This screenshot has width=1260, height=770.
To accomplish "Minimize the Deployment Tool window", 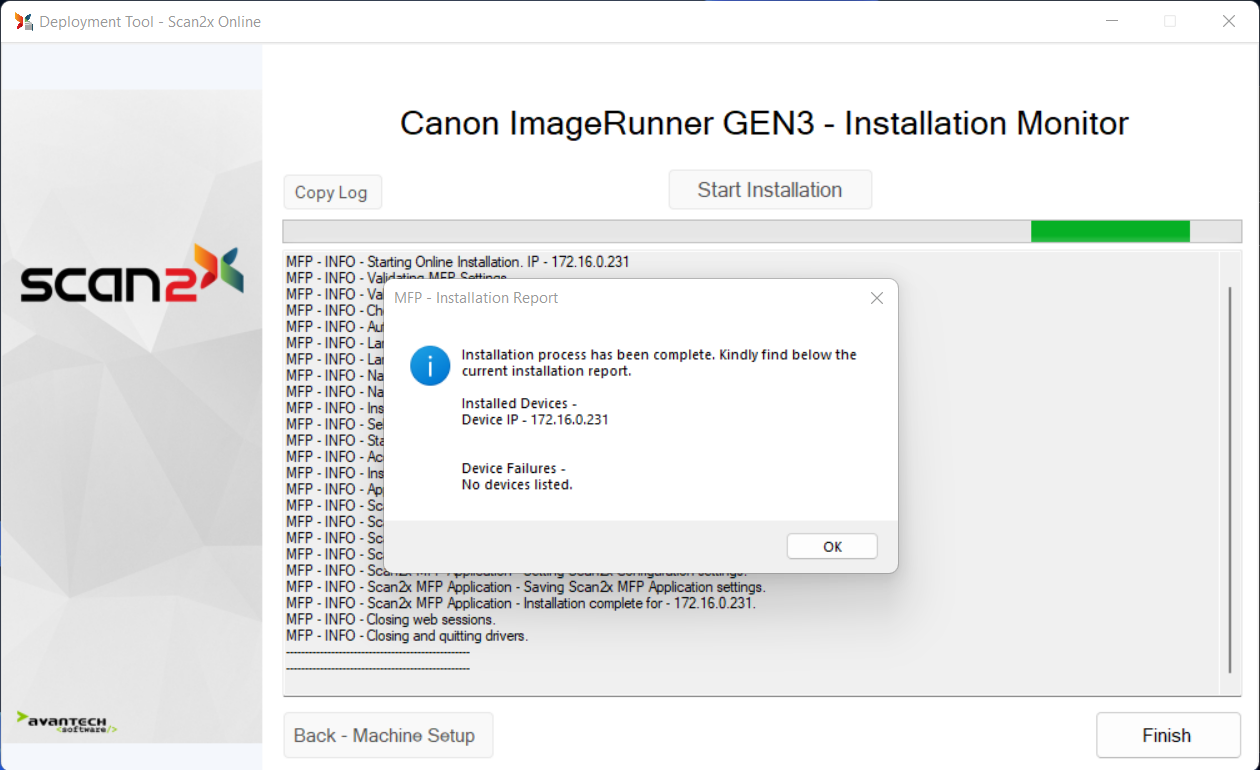I will (1111, 21).
